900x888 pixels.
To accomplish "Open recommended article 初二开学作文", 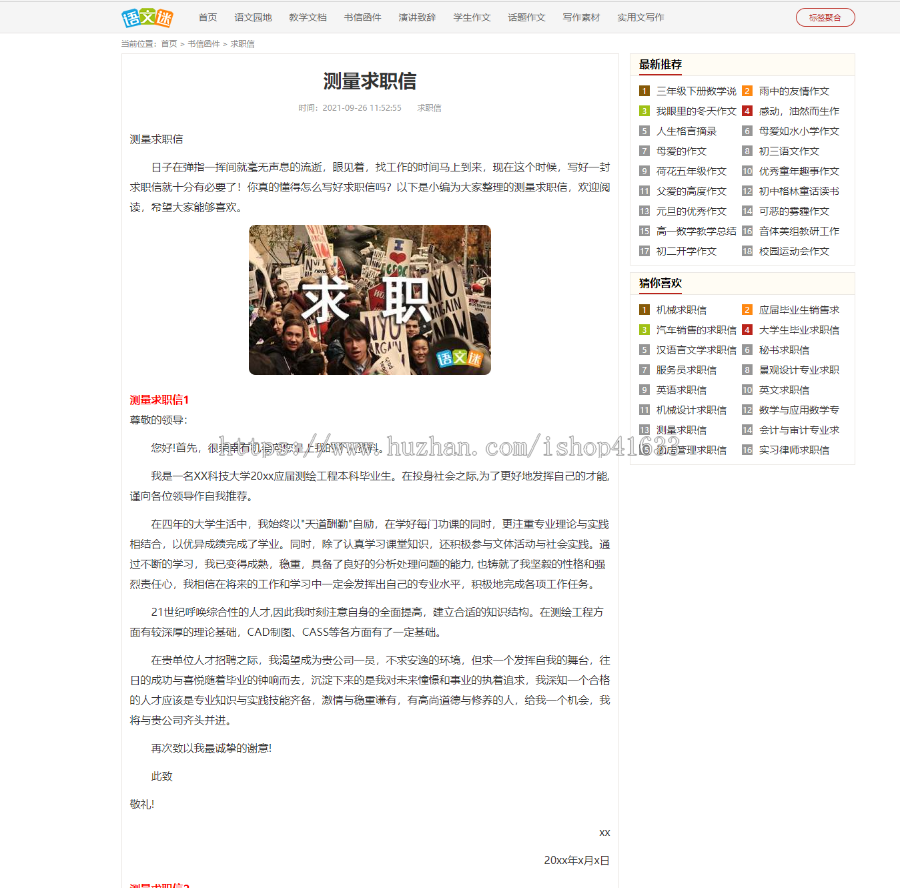I will coord(686,251).
